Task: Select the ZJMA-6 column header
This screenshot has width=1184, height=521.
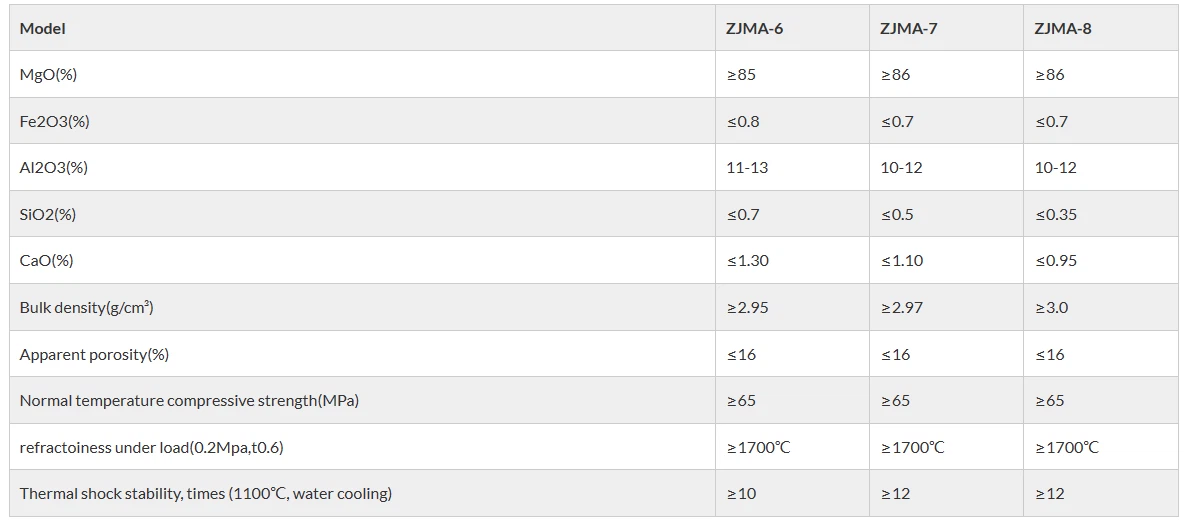Action: click(x=754, y=28)
